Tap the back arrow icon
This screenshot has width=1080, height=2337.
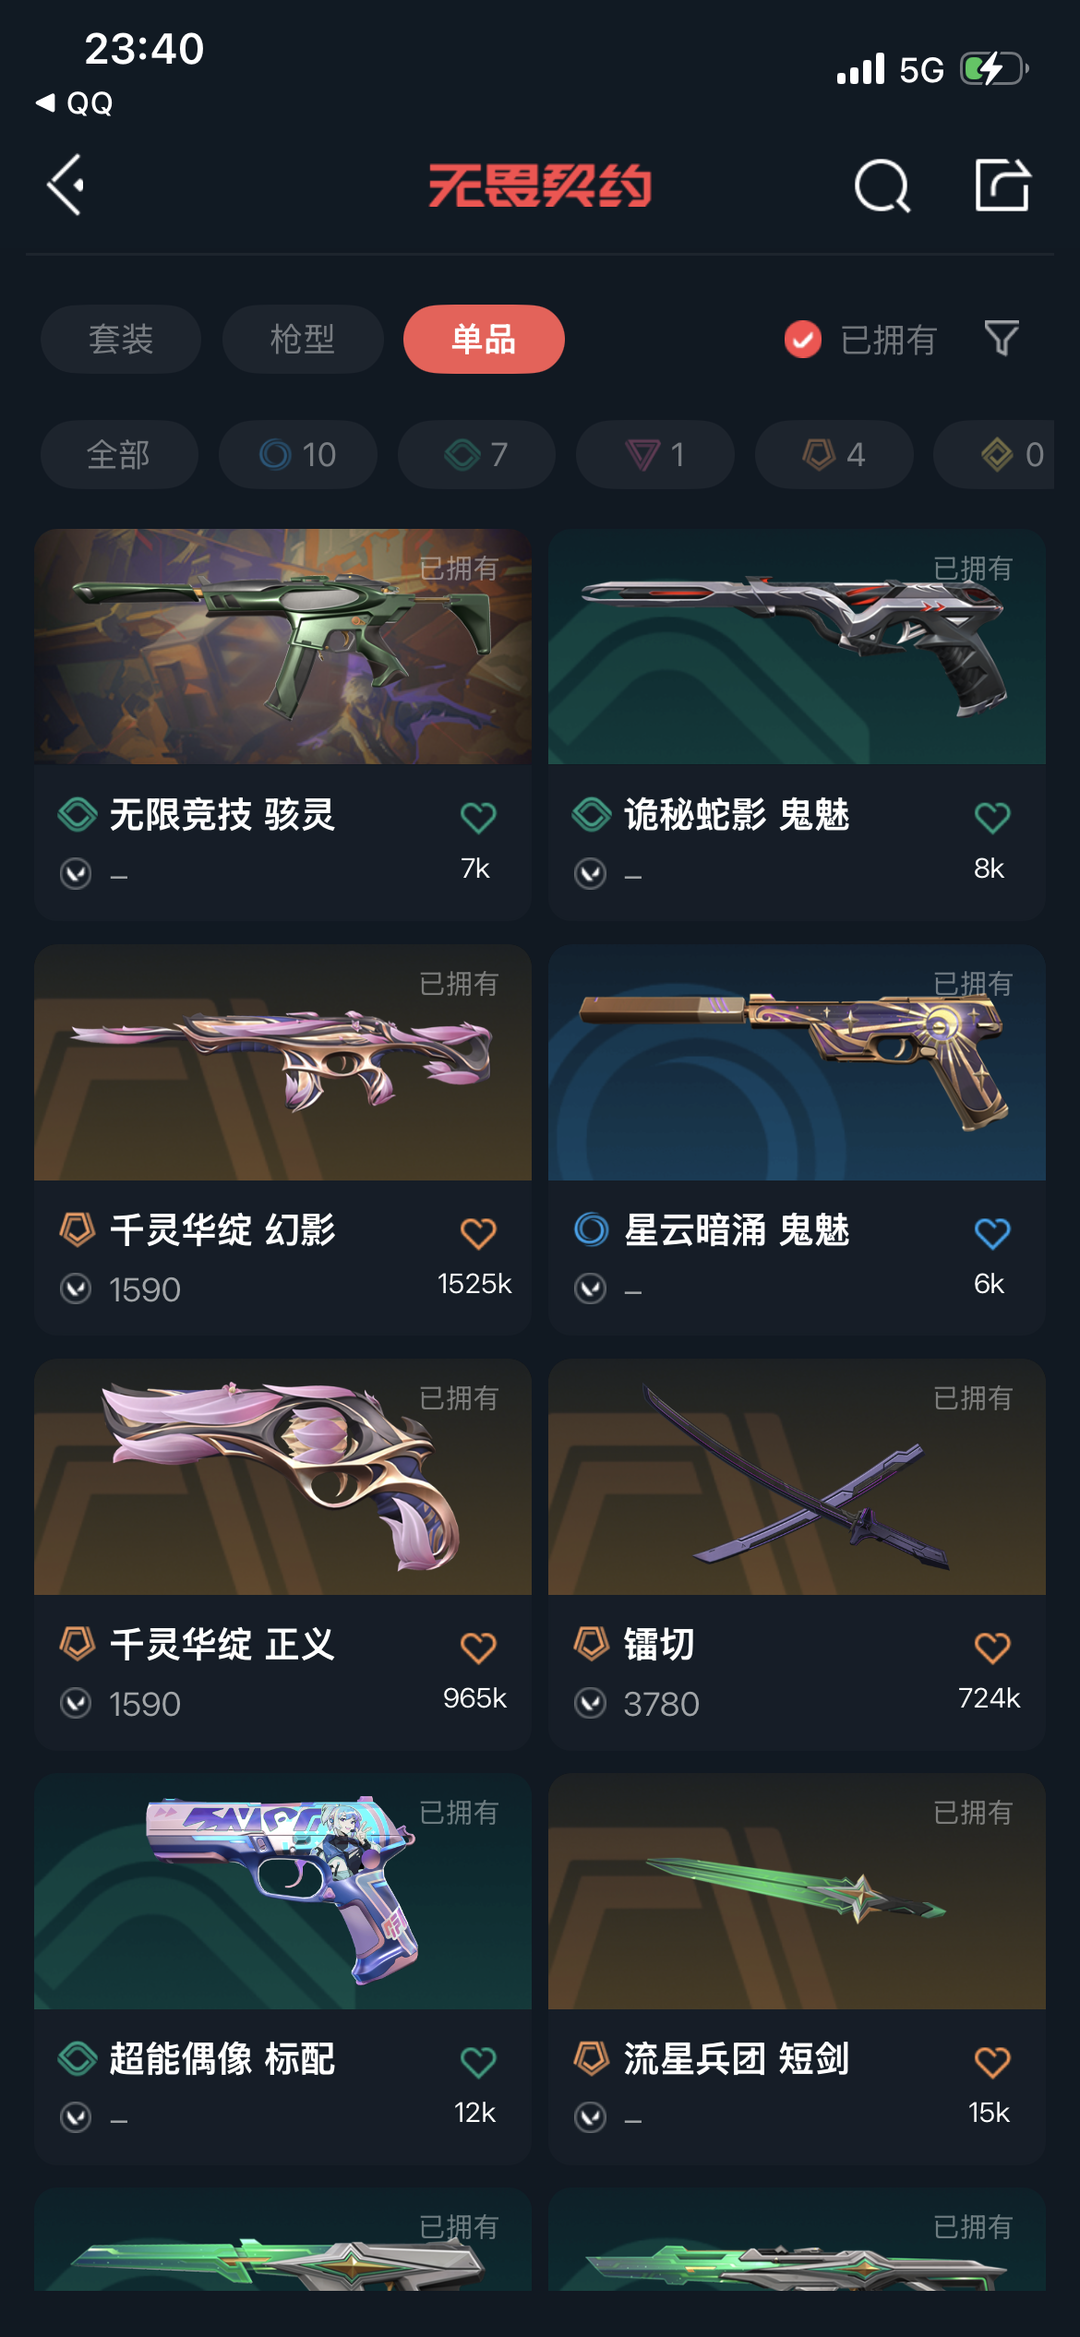click(x=66, y=185)
